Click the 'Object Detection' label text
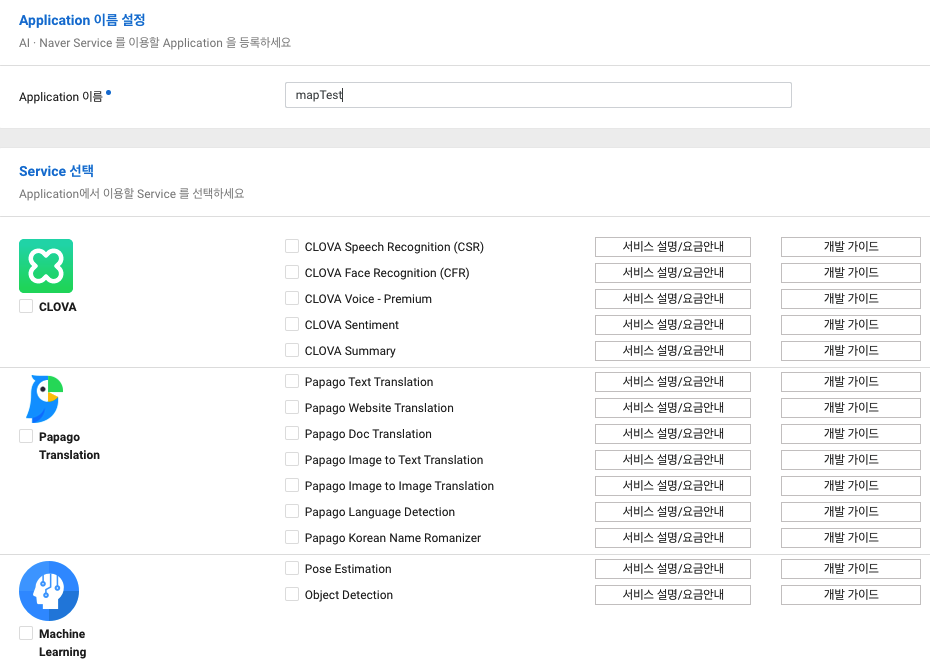The image size is (930, 664). pyautogui.click(x=349, y=595)
